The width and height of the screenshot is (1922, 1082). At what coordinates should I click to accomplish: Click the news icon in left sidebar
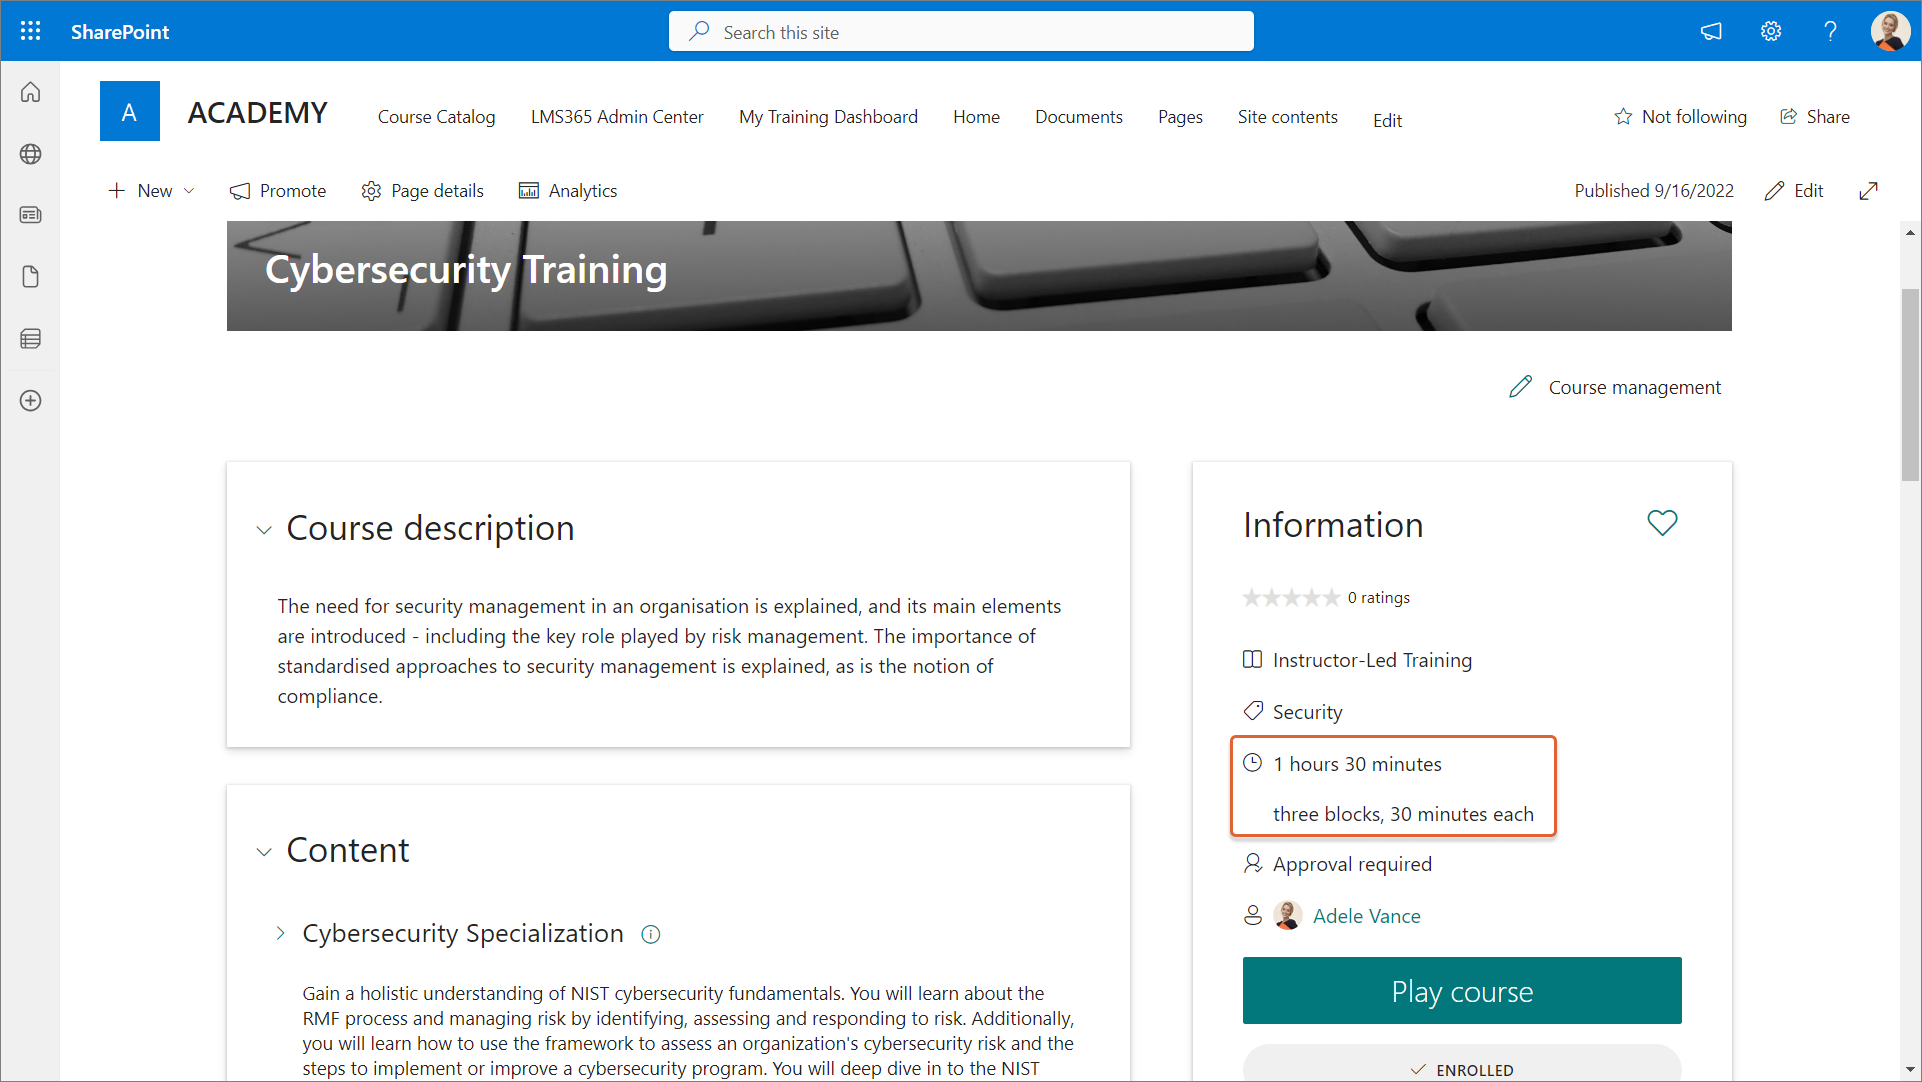(30, 215)
